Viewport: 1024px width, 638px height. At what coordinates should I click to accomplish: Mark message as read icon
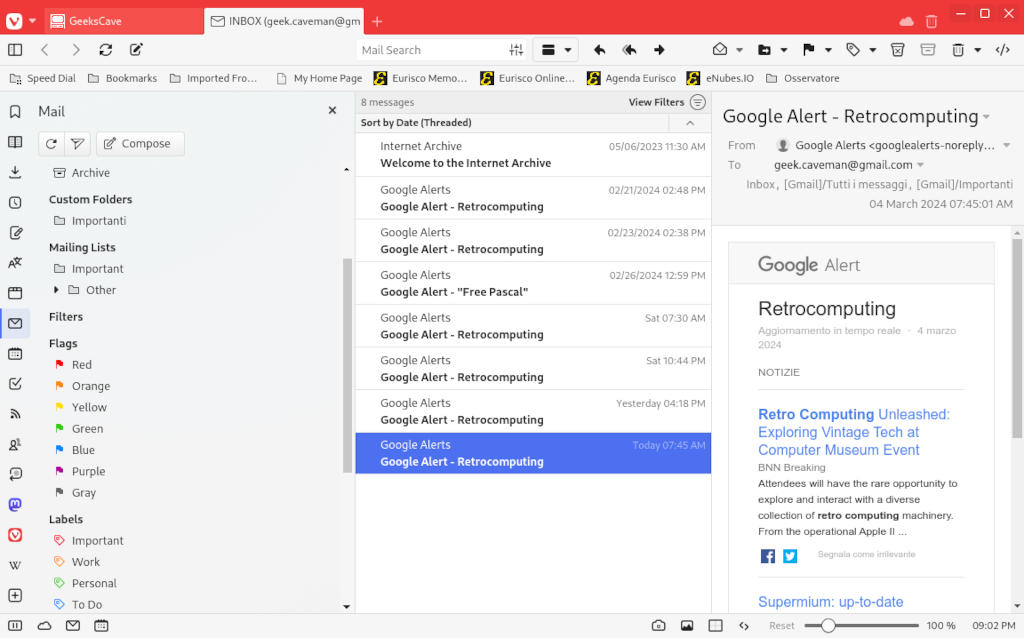pos(720,50)
